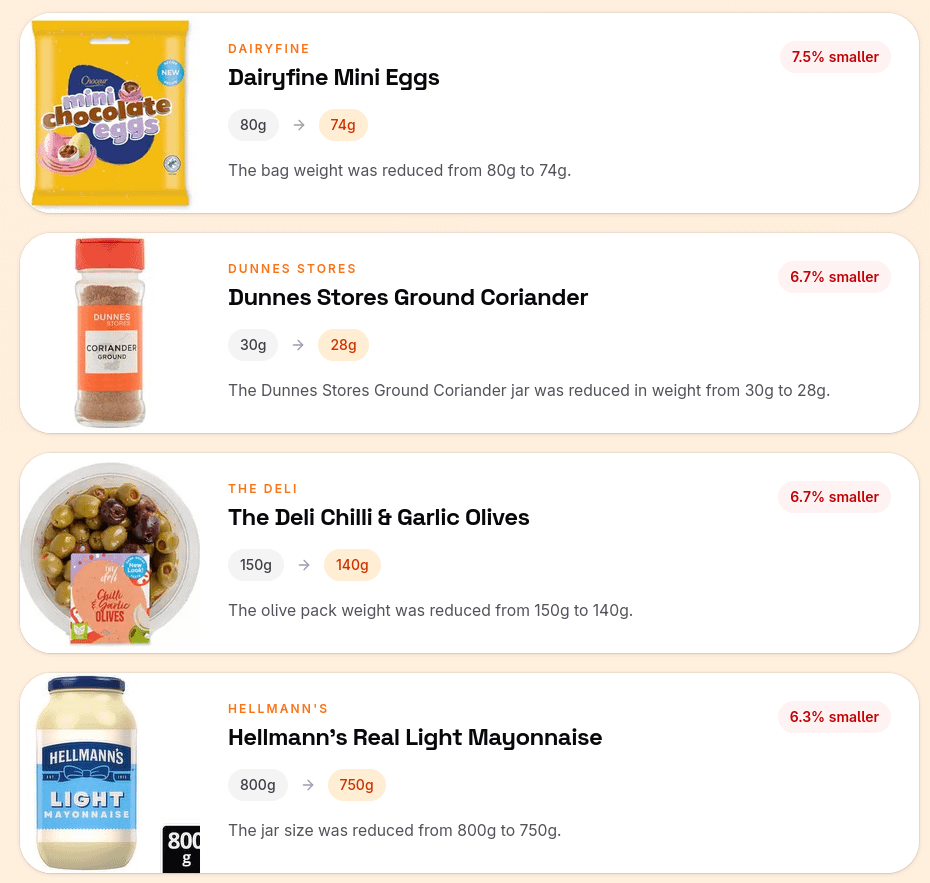This screenshot has width=930, height=883.
Task: Click the DUNNES STORES brand label
Action: coord(292,269)
